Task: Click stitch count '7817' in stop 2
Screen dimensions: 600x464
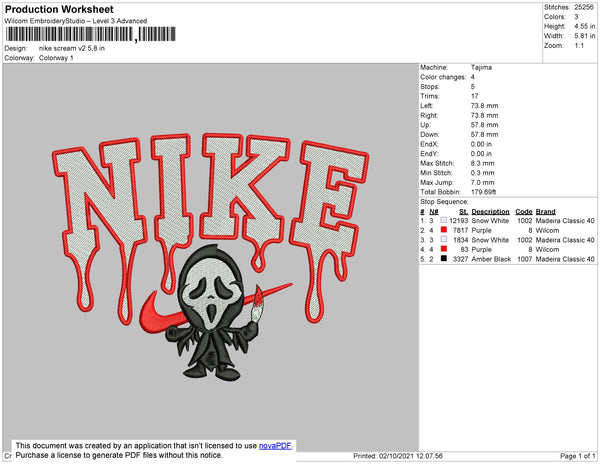Action: (x=460, y=230)
